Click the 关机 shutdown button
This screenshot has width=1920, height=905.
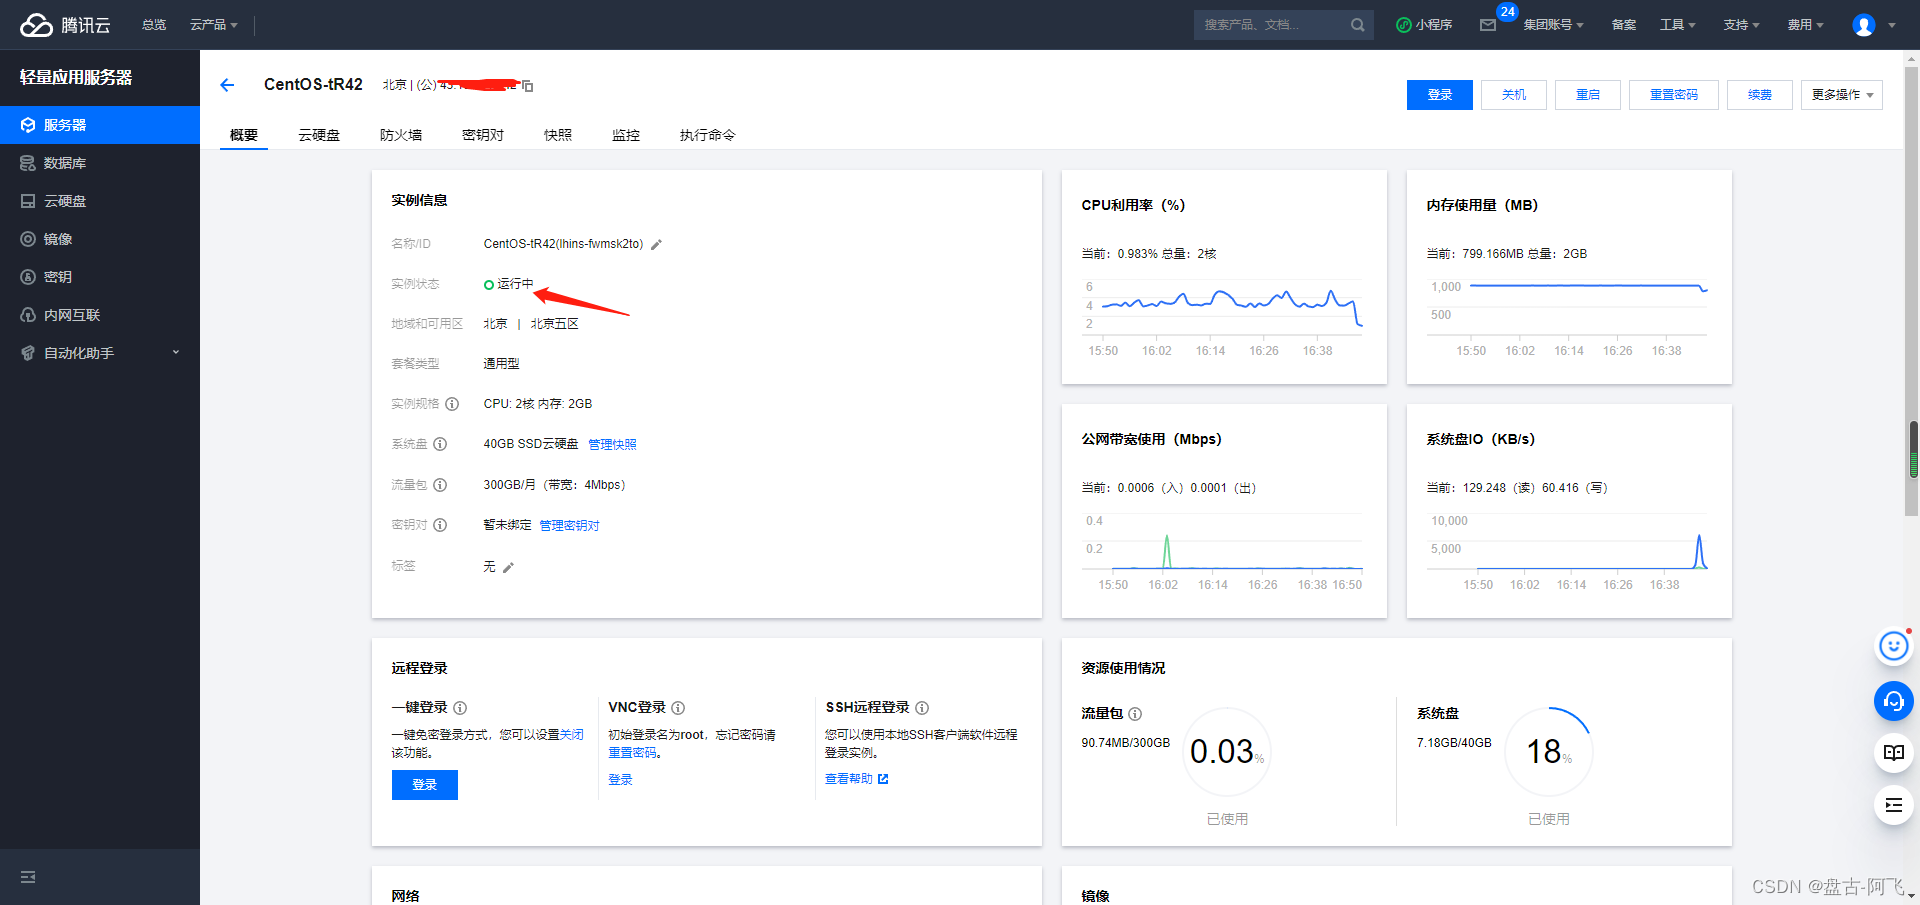[x=1514, y=95]
